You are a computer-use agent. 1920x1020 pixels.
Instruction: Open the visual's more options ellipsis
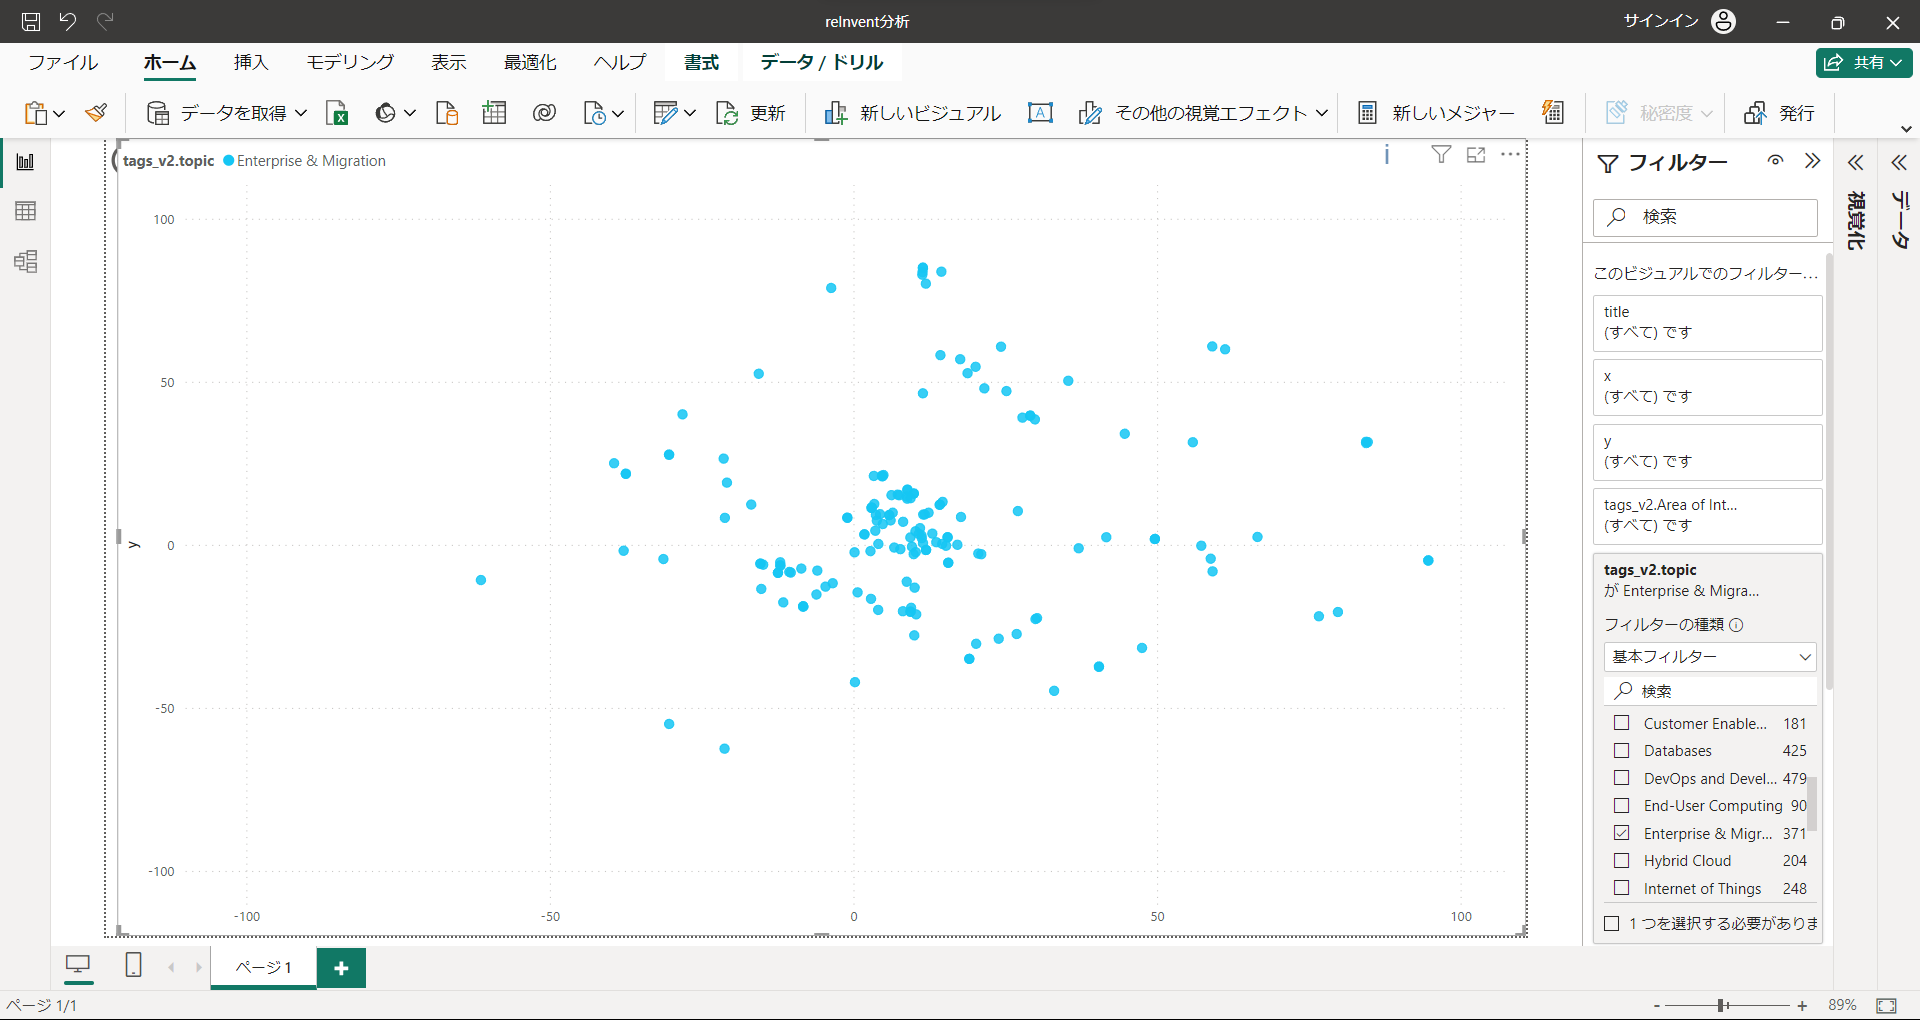point(1510,154)
